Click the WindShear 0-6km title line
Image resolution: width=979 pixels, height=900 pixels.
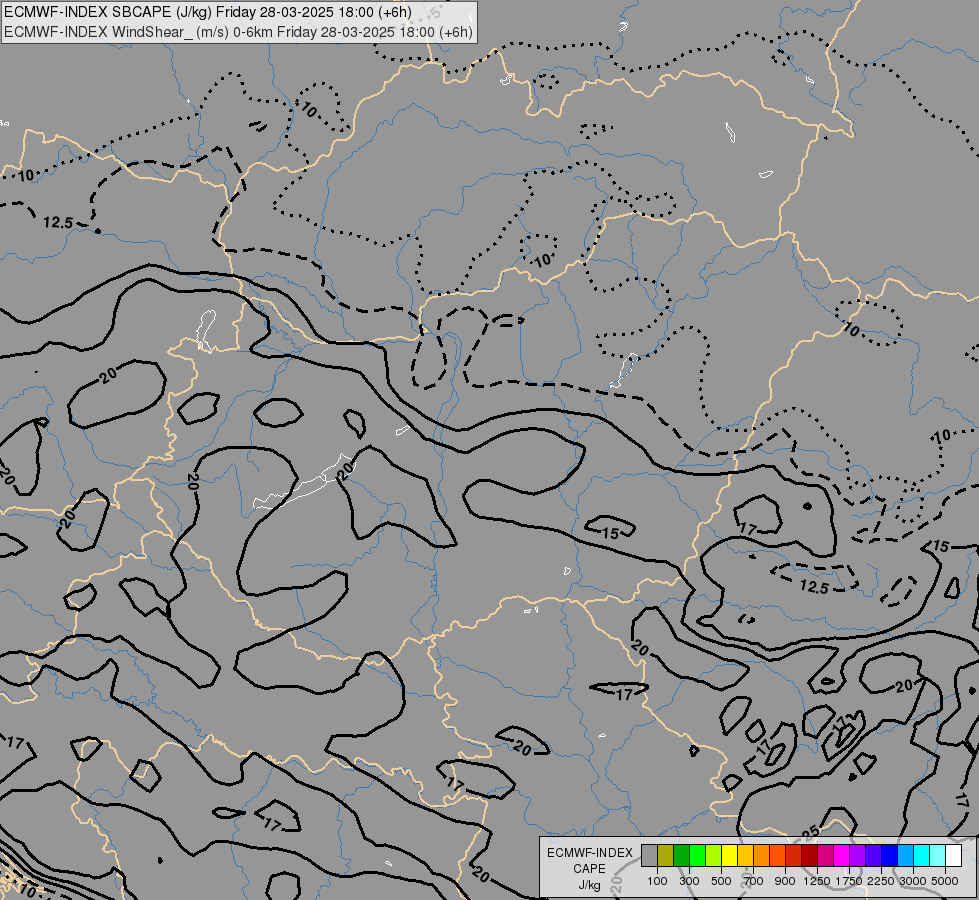[x=239, y=32]
